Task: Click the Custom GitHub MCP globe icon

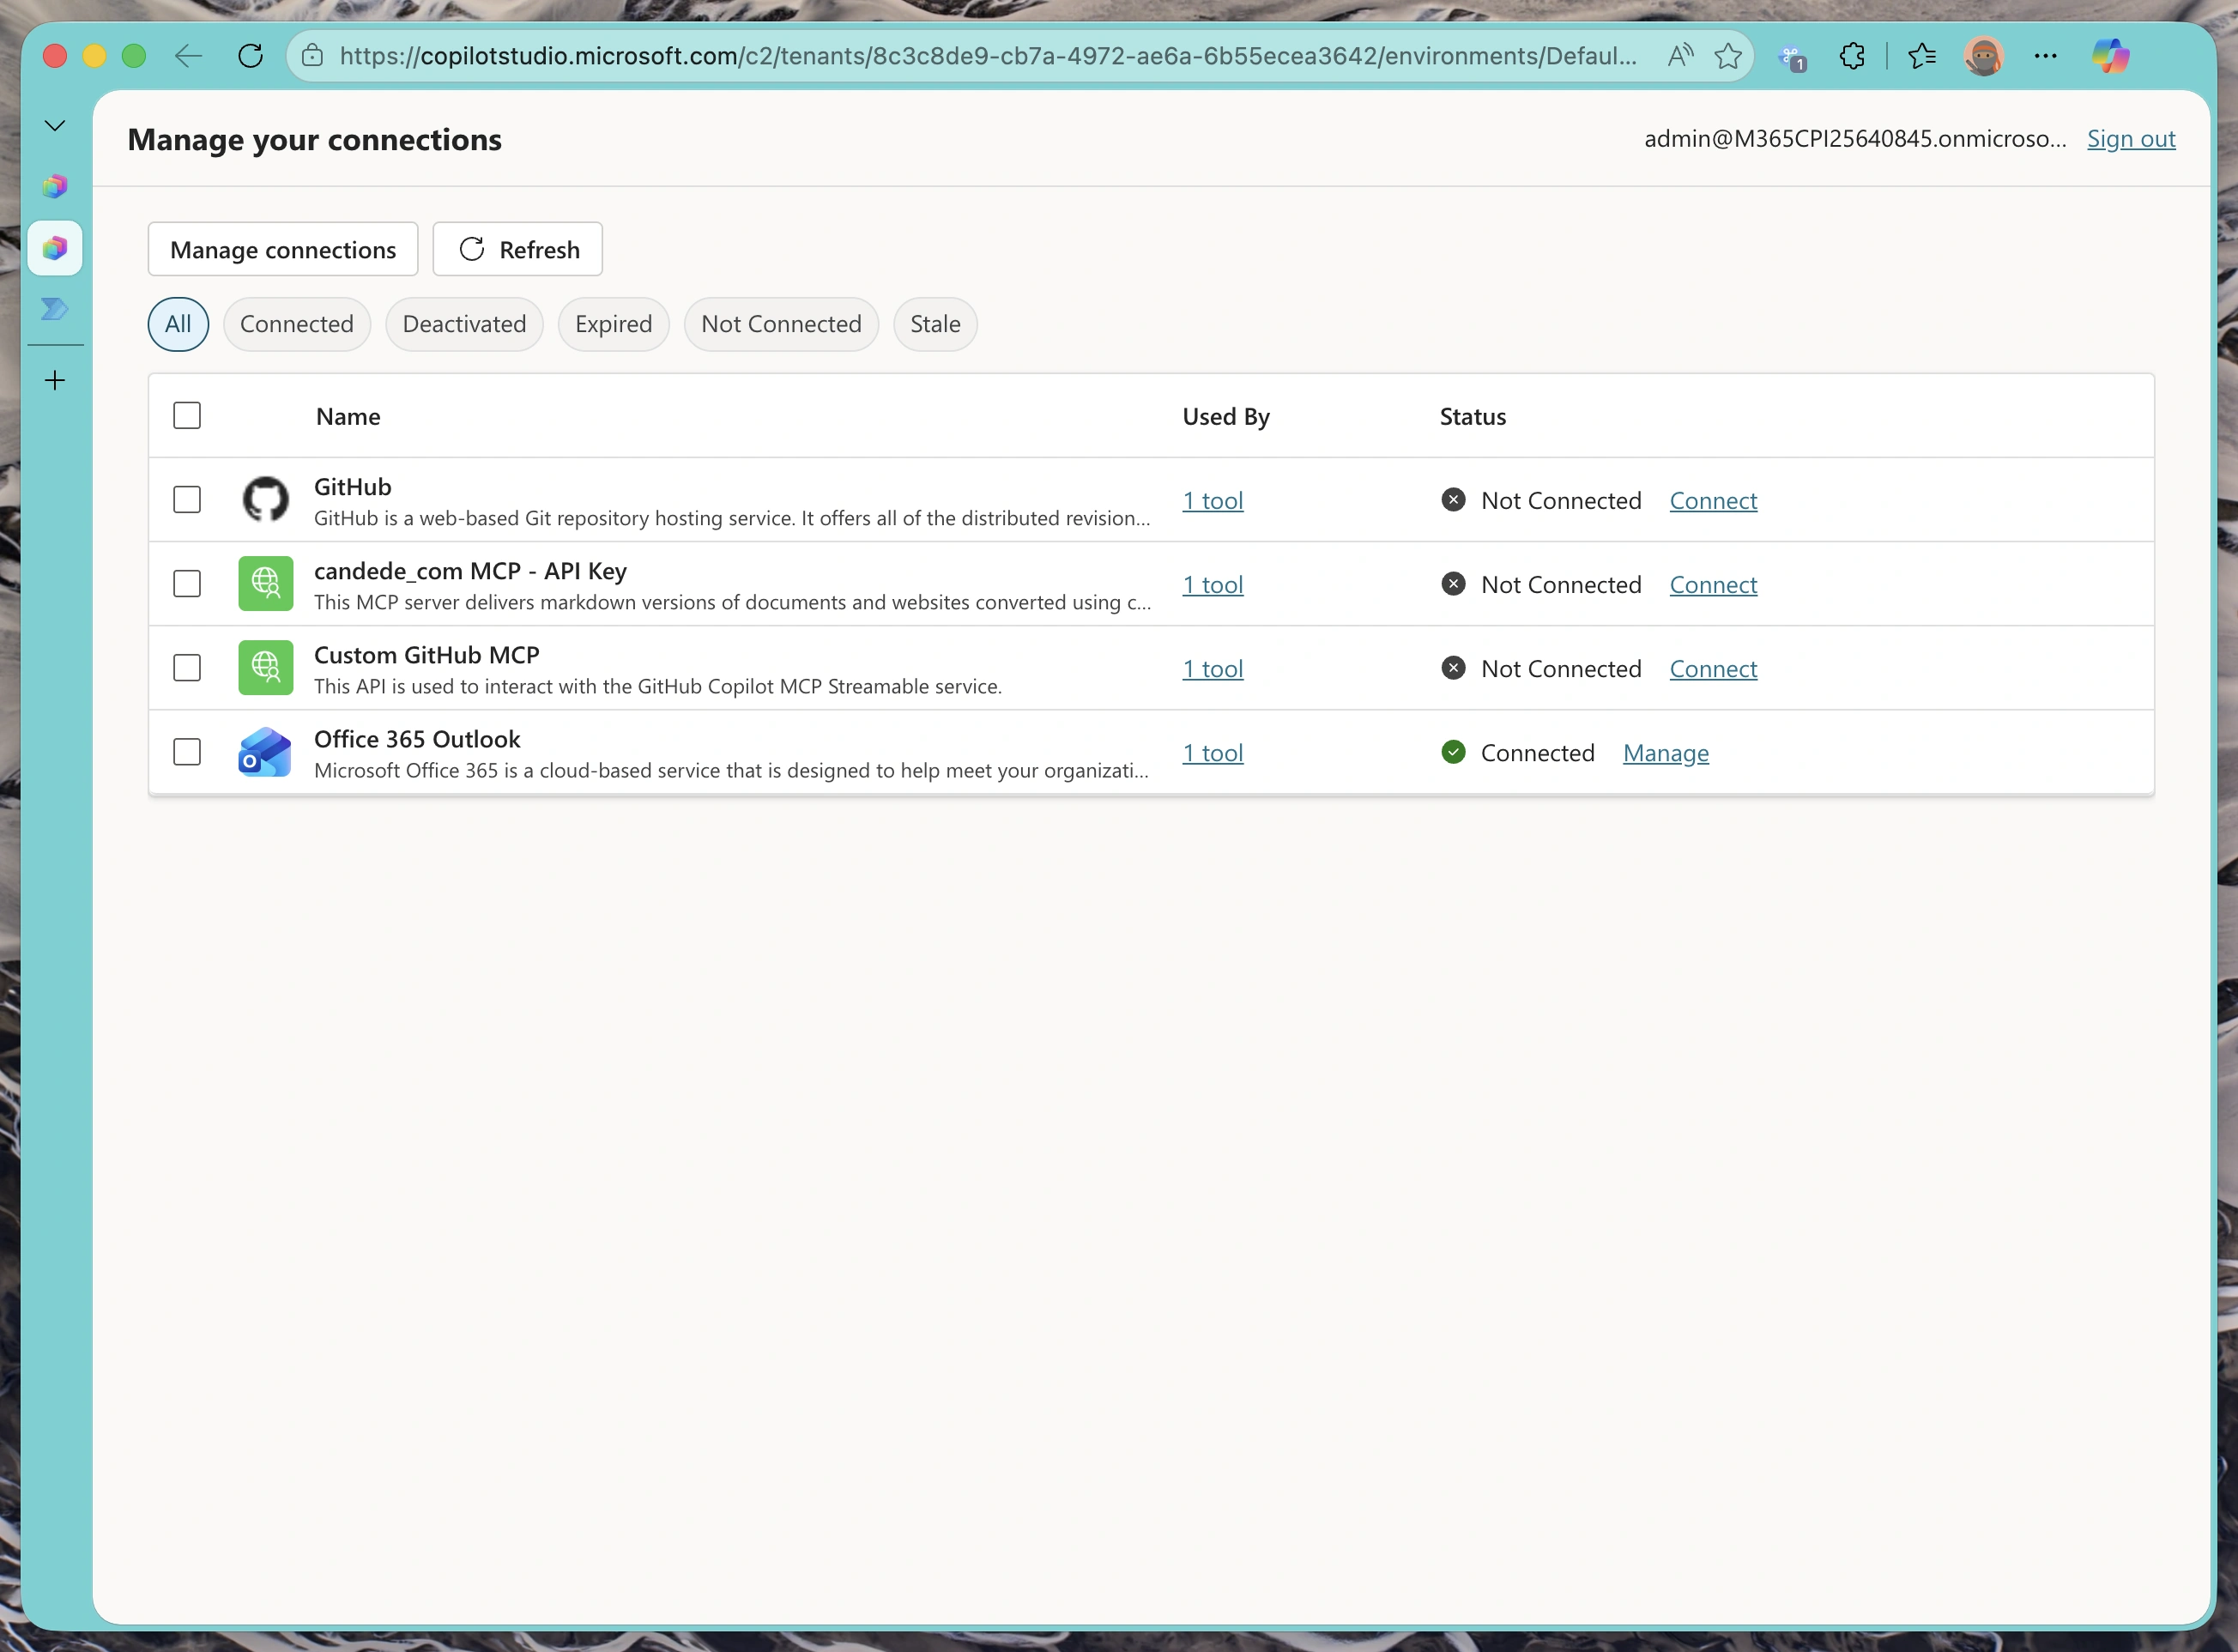Action: coord(265,667)
